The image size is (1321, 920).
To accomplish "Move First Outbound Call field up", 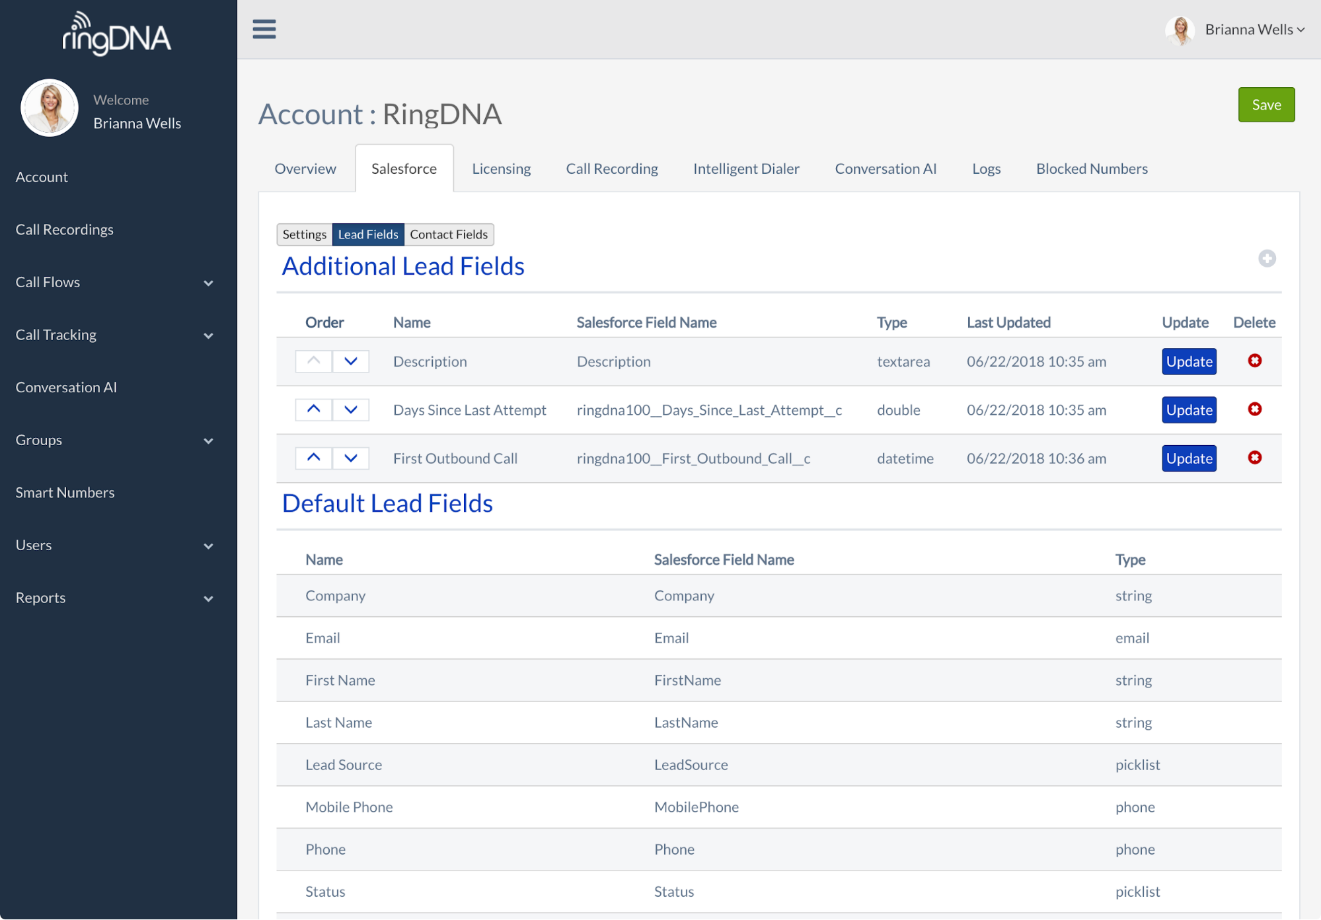I will (x=313, y=458).
